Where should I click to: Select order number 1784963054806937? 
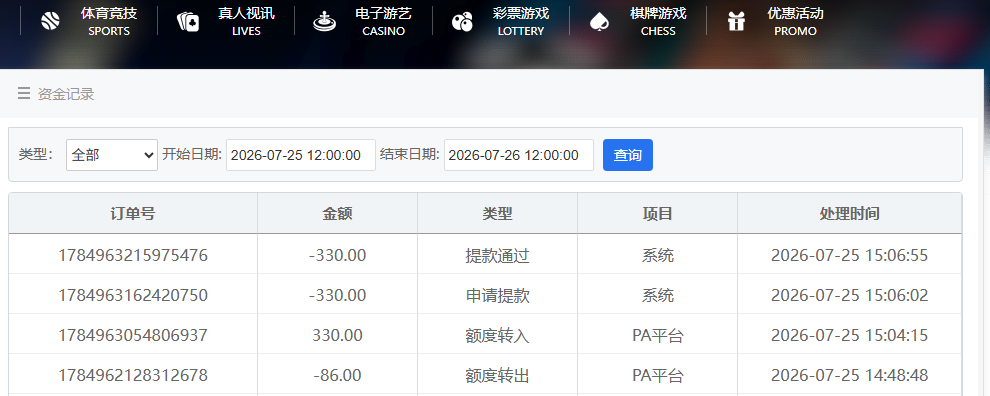[x=133, y=335]
